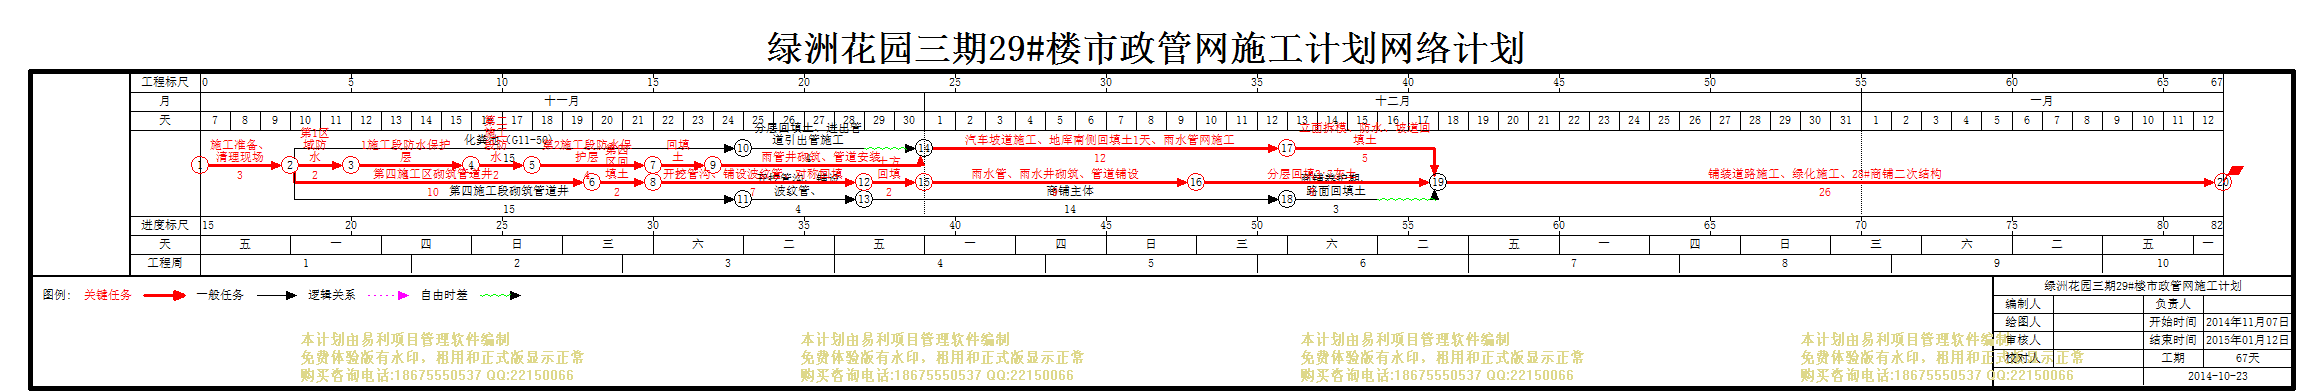Click the red 关键任务 arrow in legend
2297x392 pixels.
[165, 295]
